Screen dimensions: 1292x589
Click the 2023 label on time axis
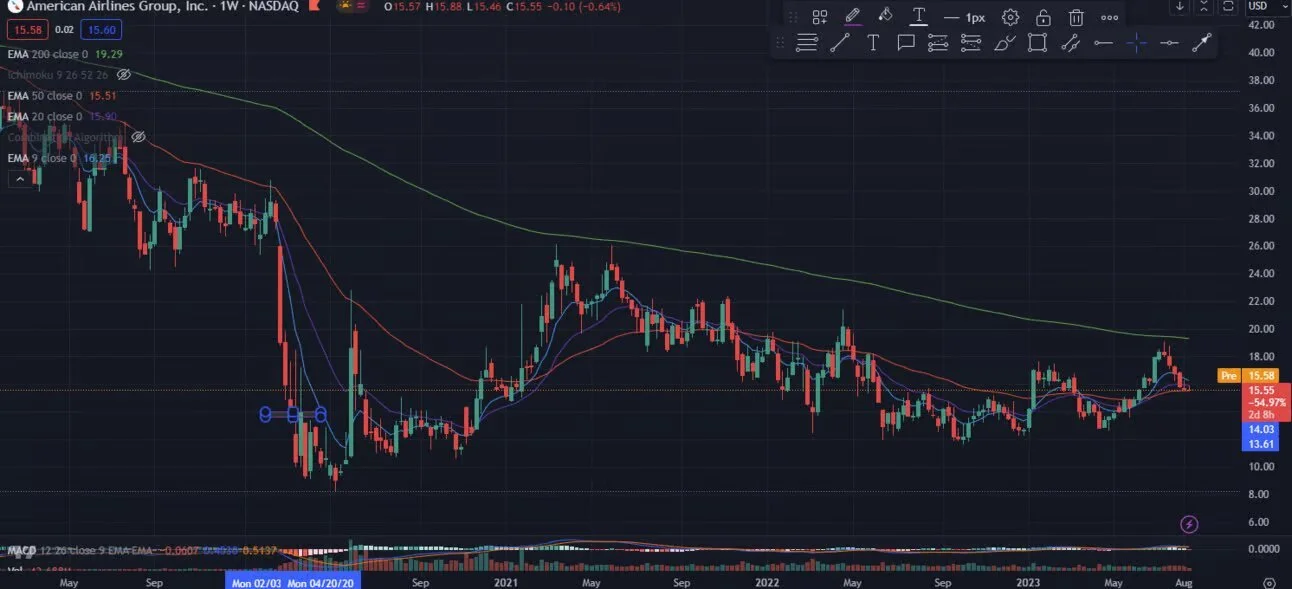tap(1029, 581)
